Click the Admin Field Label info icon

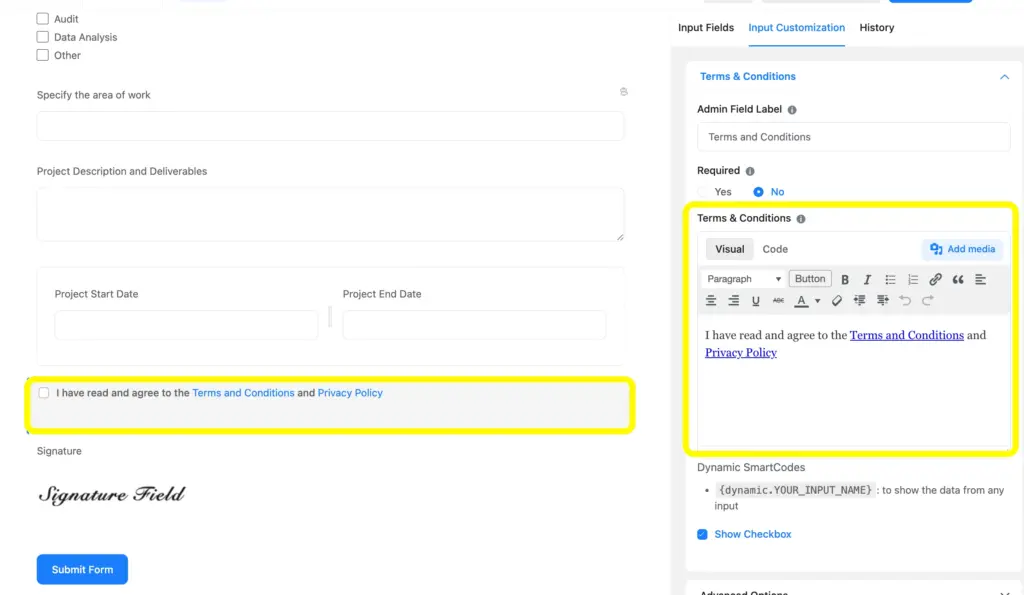click(x=792, y=110)
